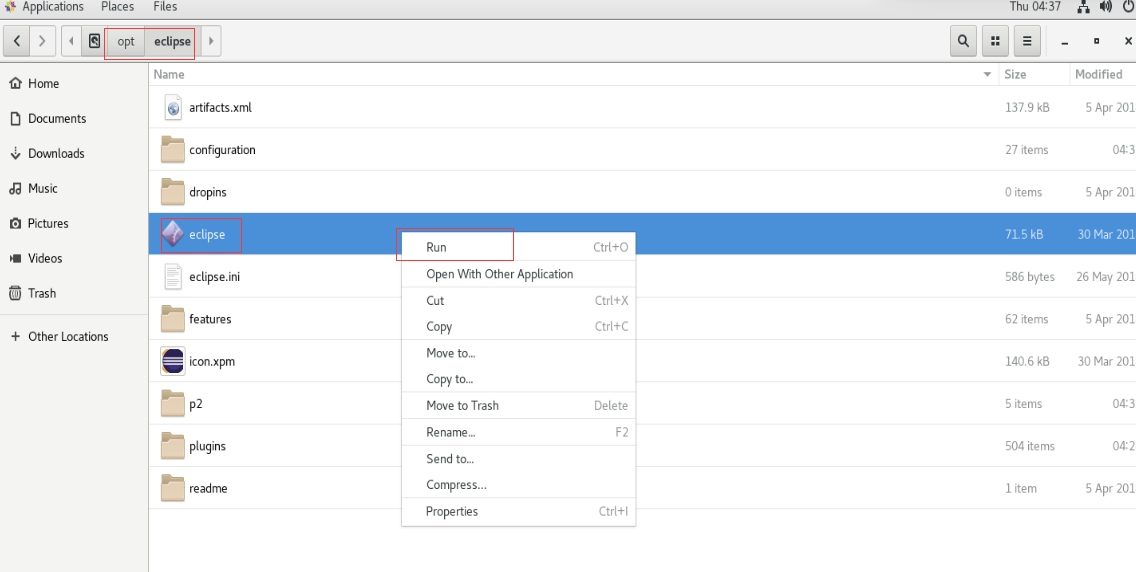Go forward with the right arrow button
This screenshot has width=1136, height=572.
tap(43, 41)
